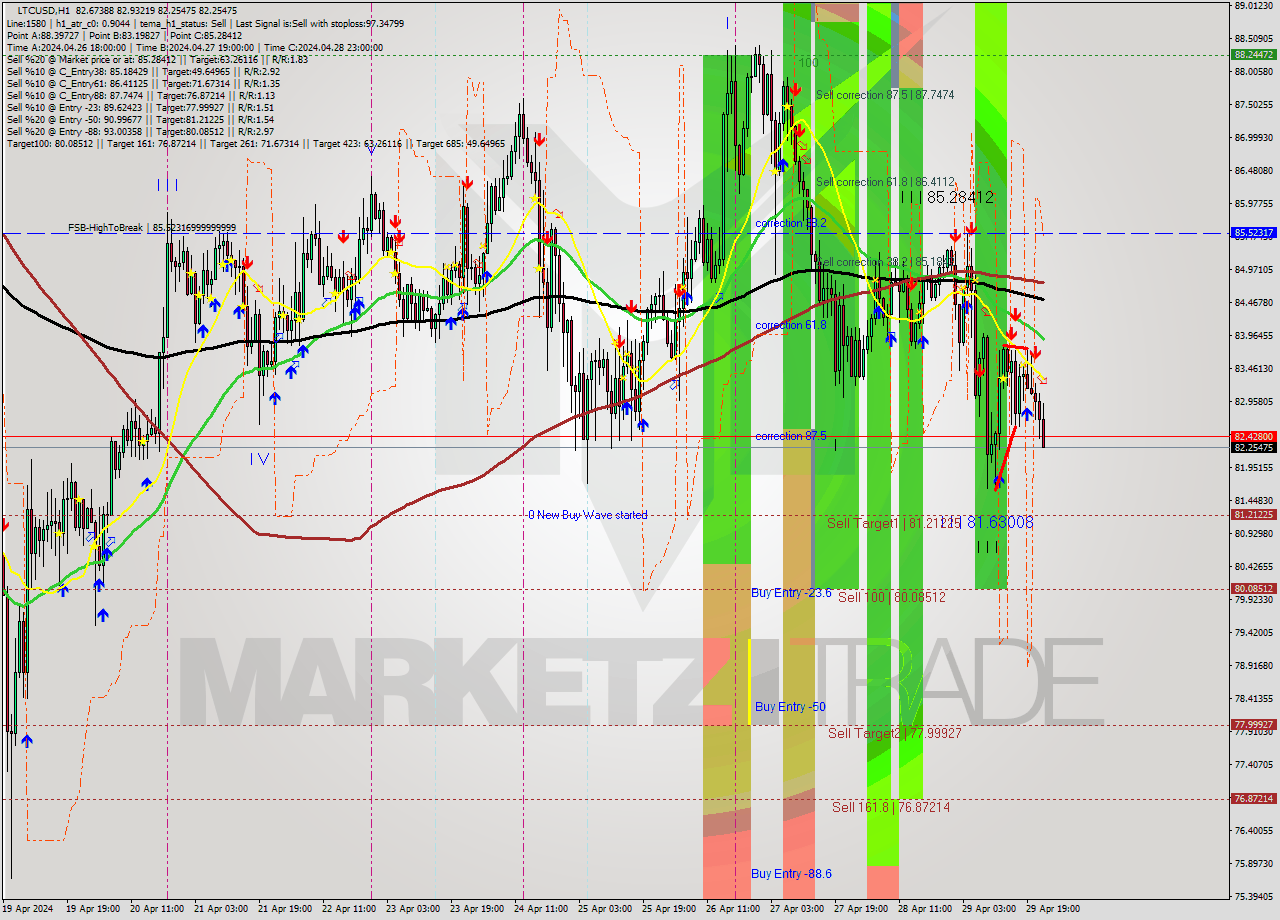The width and height of the screenshot is (1280, 920).
Task: Click the '29 Apr 19:00' time axis label
Action: tap(1053, 909)
